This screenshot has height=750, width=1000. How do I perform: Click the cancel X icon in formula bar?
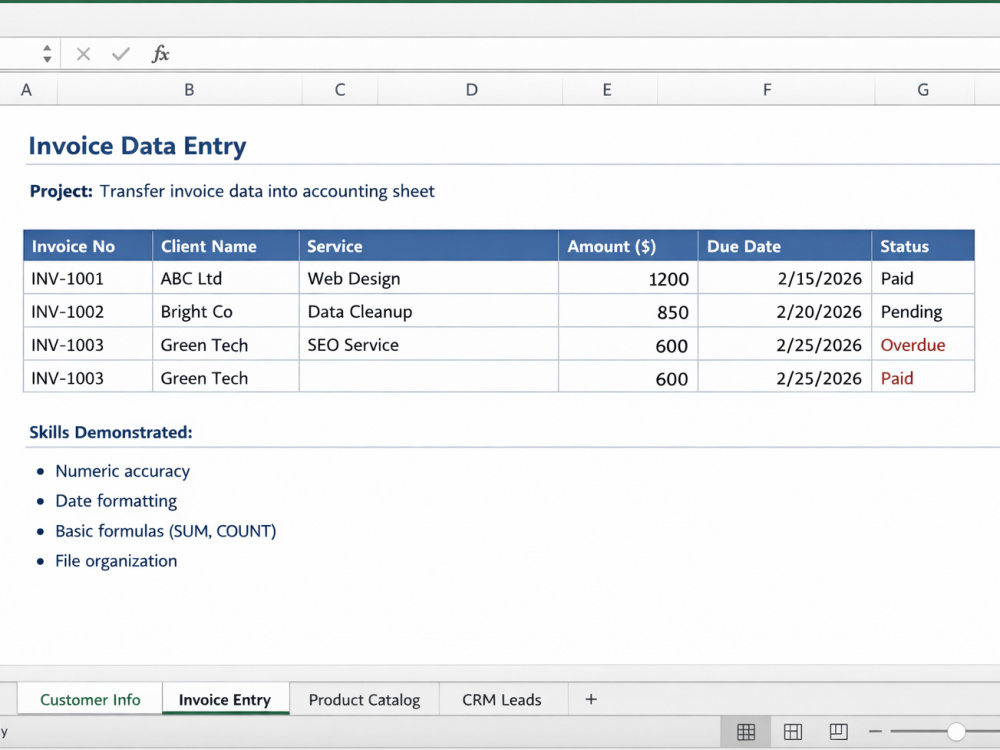click(83, 54)
